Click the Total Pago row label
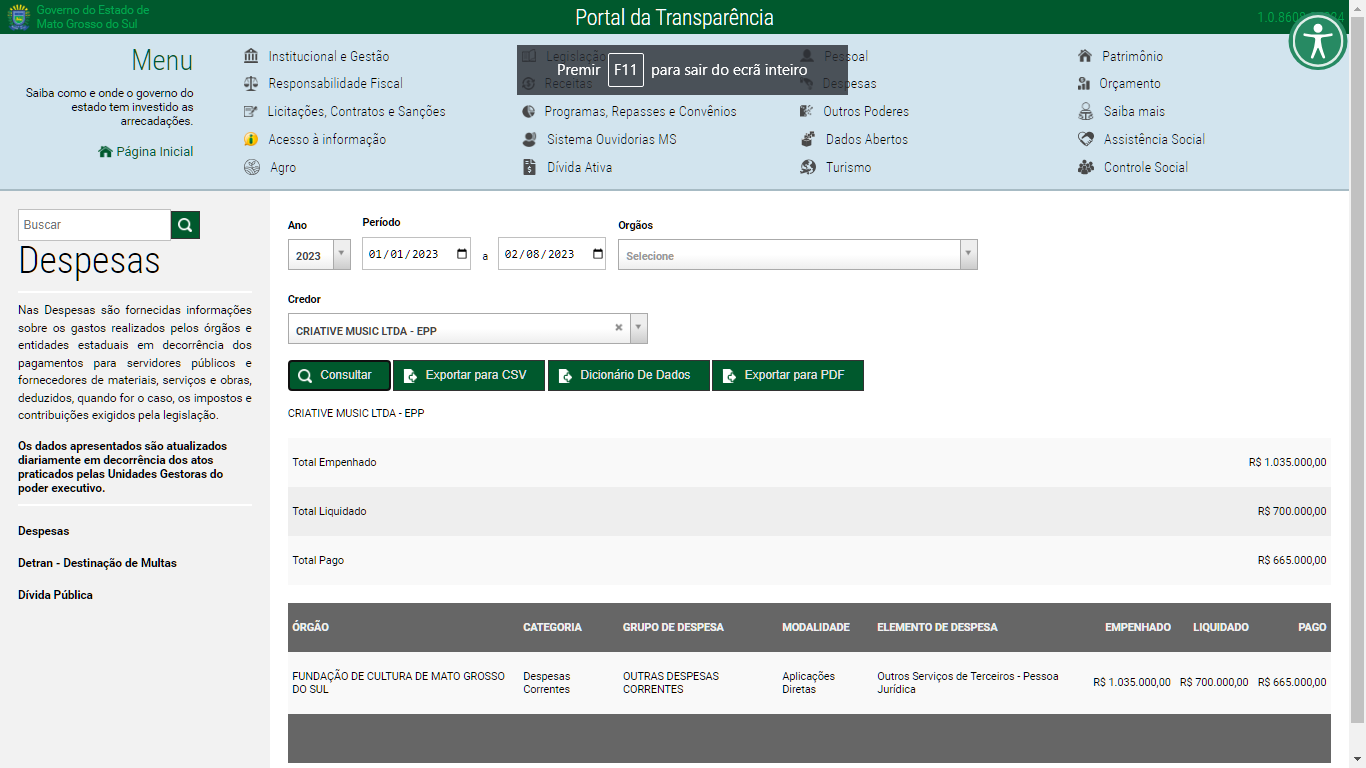The width and height of the screenshot is (1366, 768). click(x=318, y=560)
